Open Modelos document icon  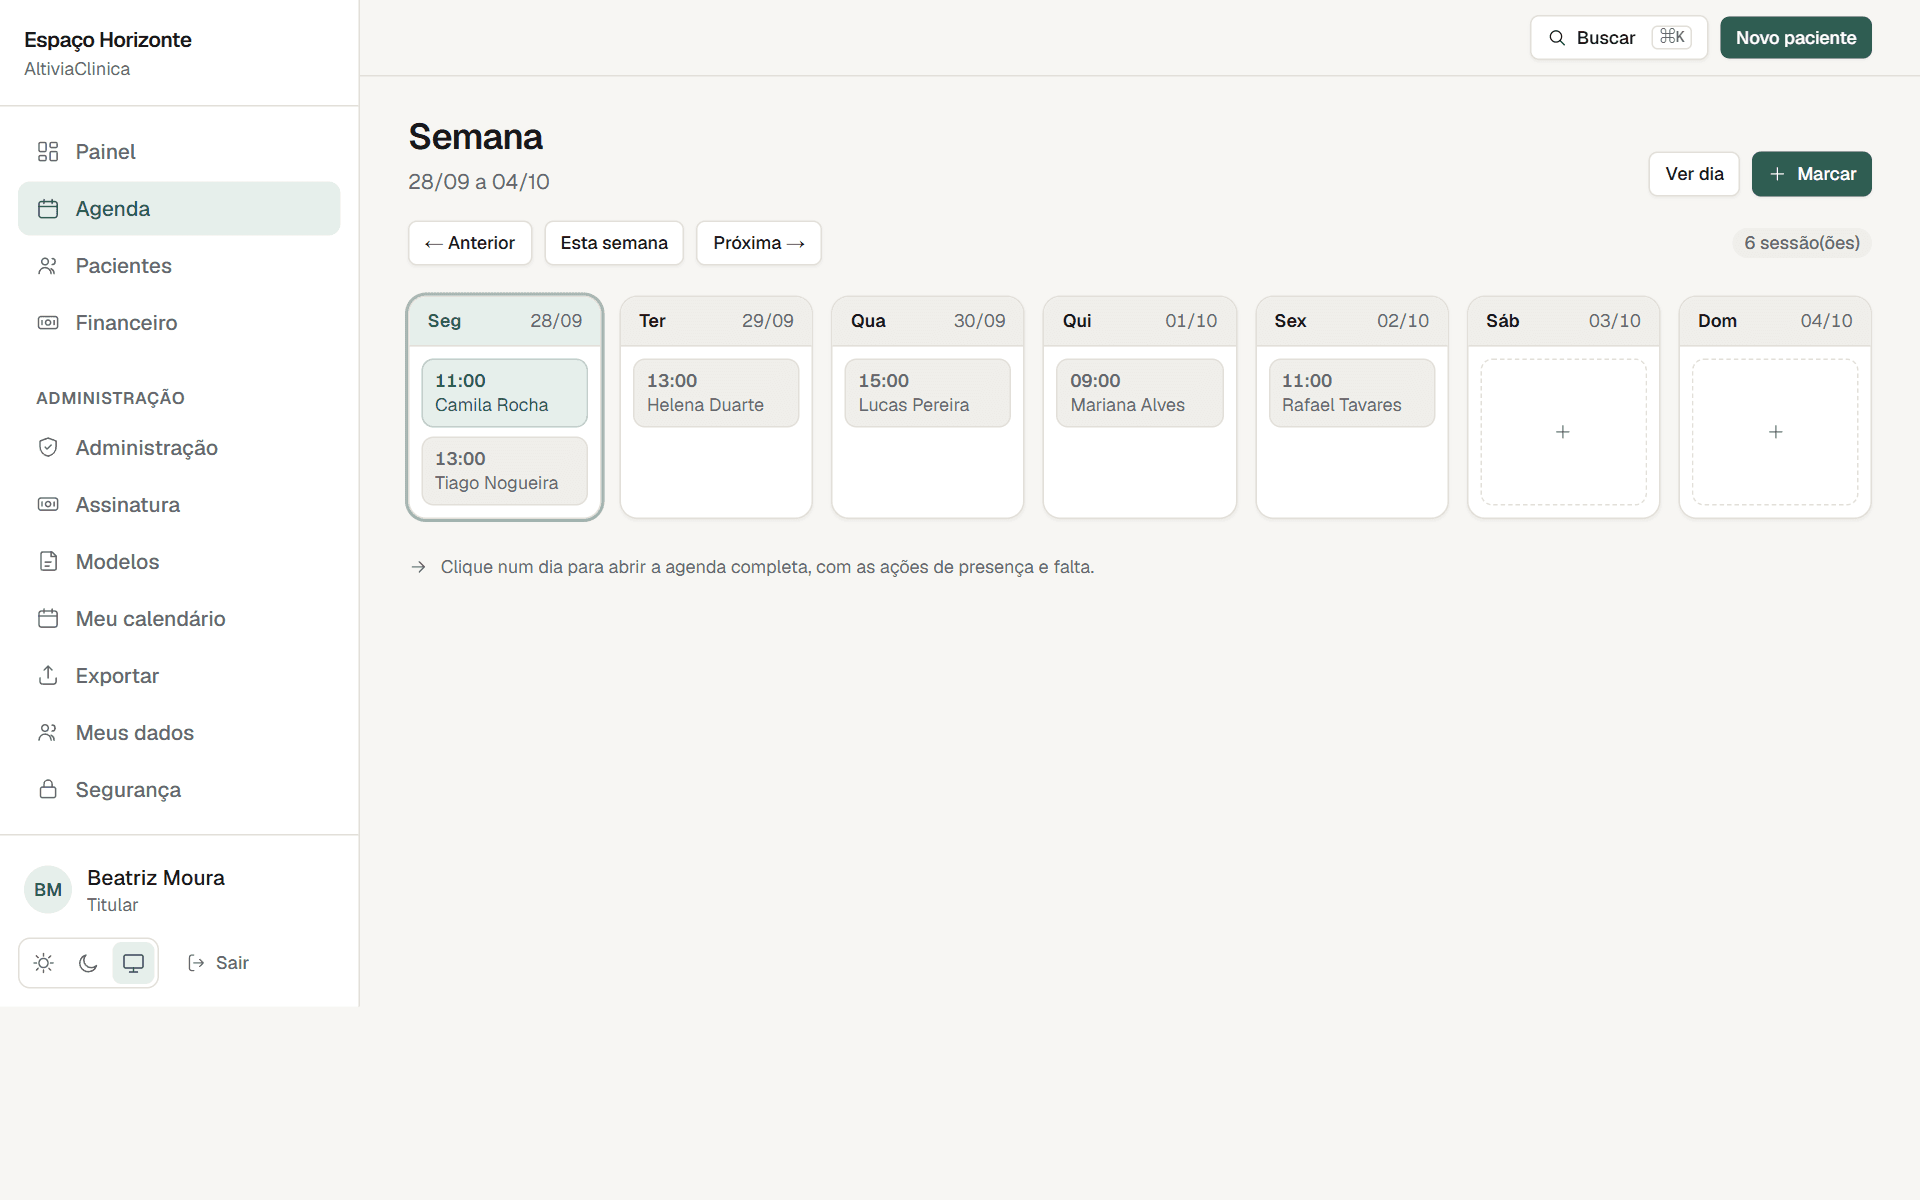(x=48, y=562)
